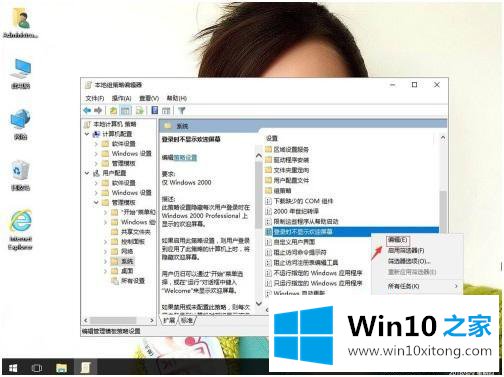The height and width of the screenshot is (377, 504).
Task: Select the 不运行指定的 Windows 应用程序 policy
Action: (314, 273)
